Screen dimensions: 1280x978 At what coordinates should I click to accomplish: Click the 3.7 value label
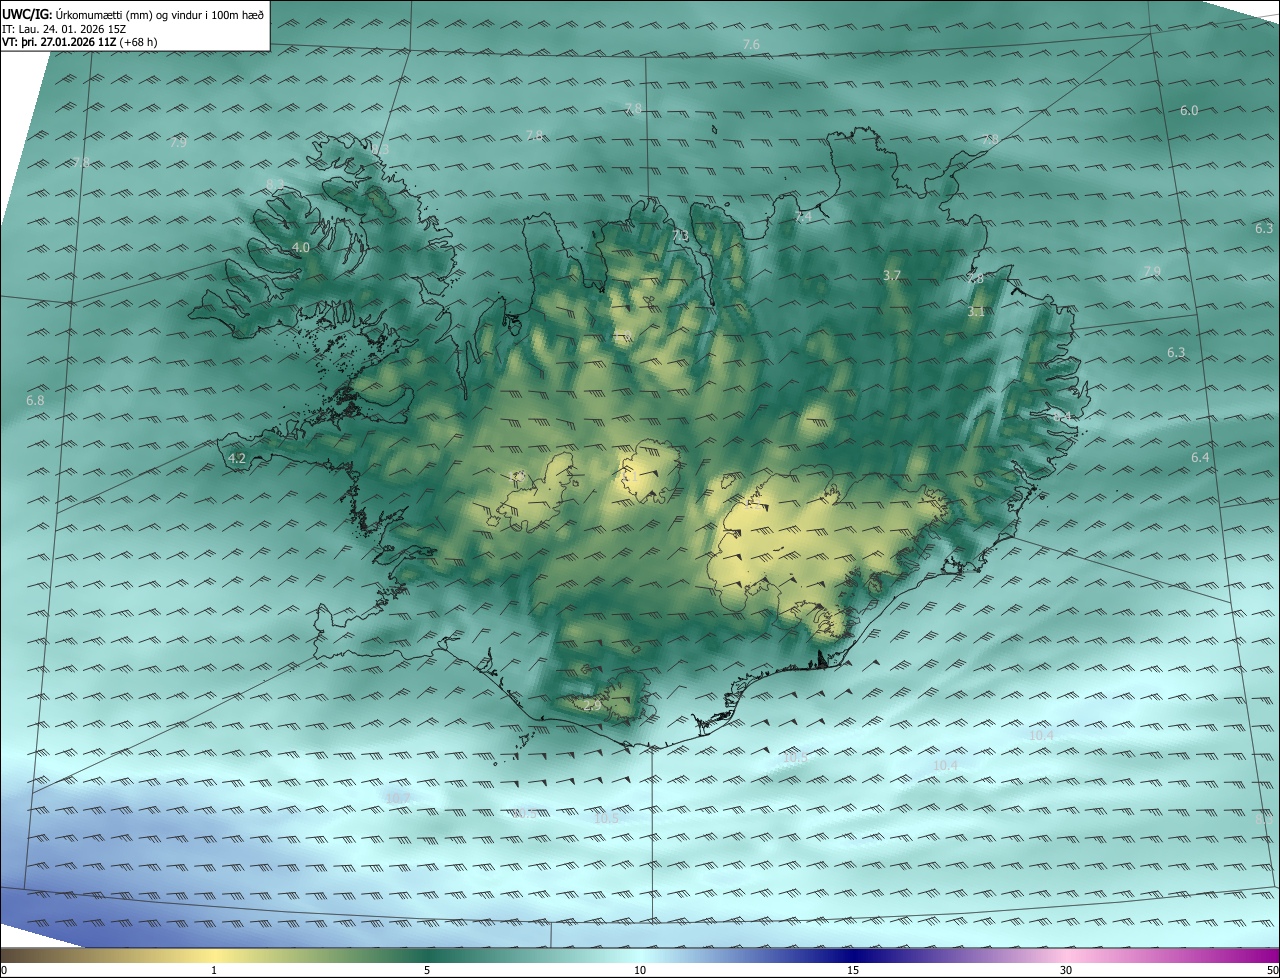pyautogui.click(x=893, y=275)
